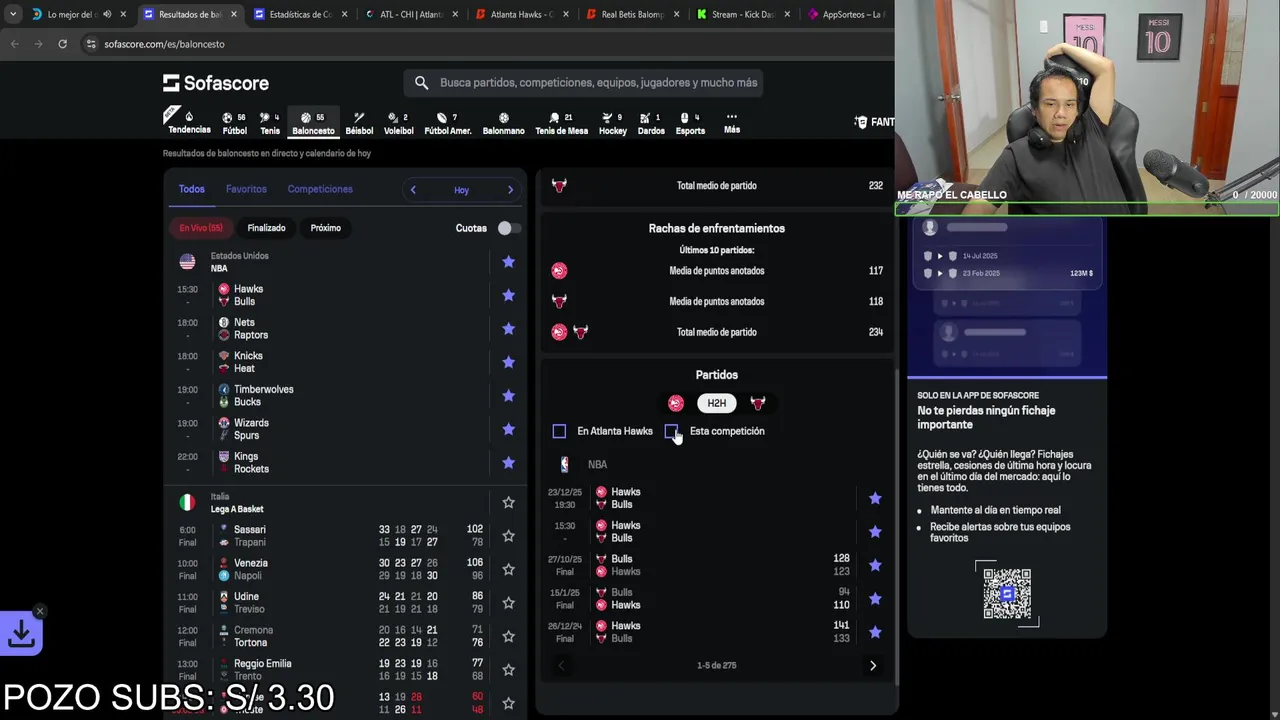Click the Sofascore logo

click(x=216, y=83)
